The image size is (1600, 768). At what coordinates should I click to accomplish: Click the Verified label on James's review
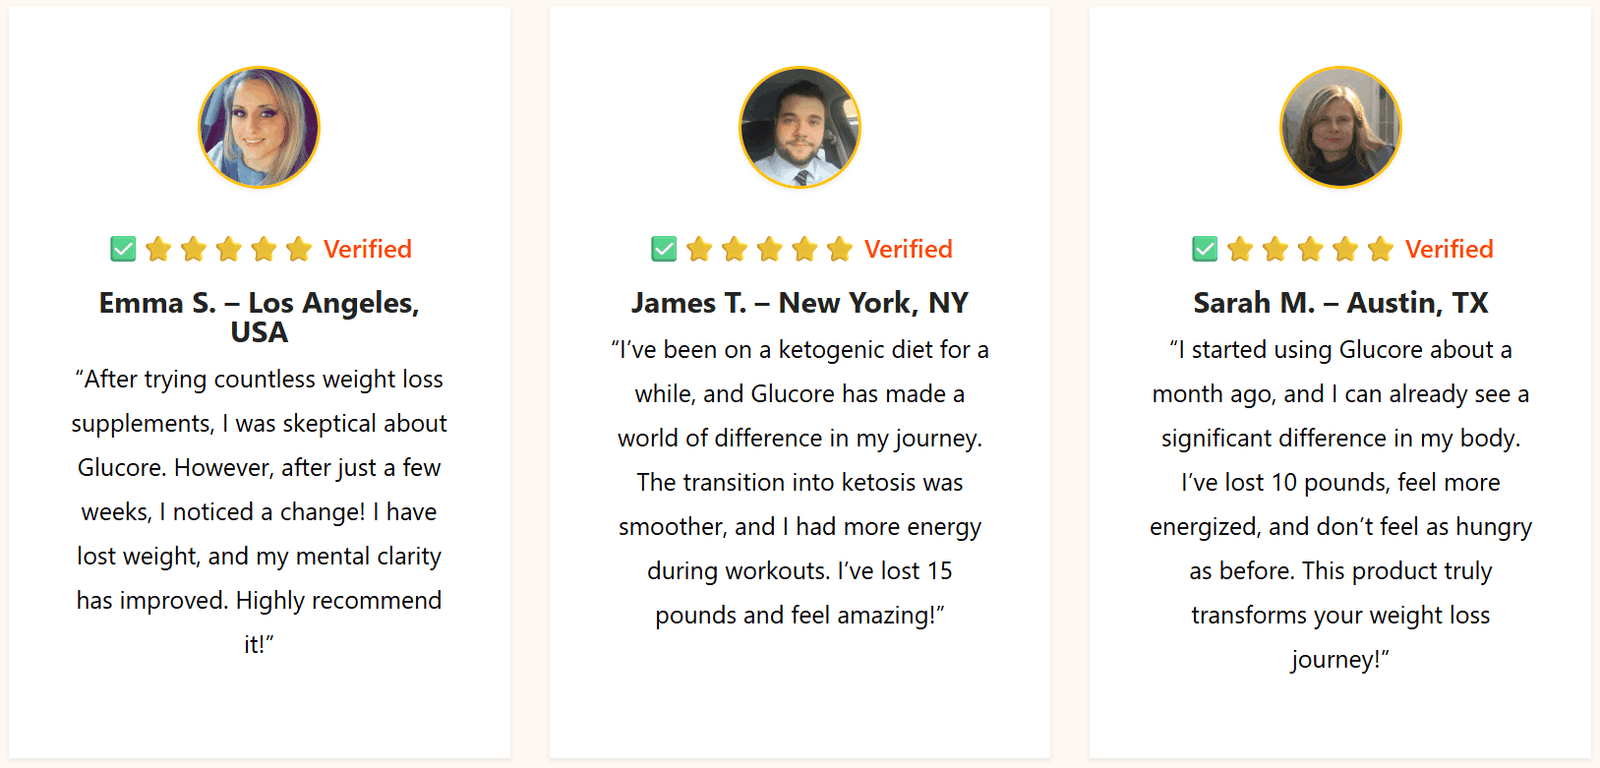click(908, 249)
